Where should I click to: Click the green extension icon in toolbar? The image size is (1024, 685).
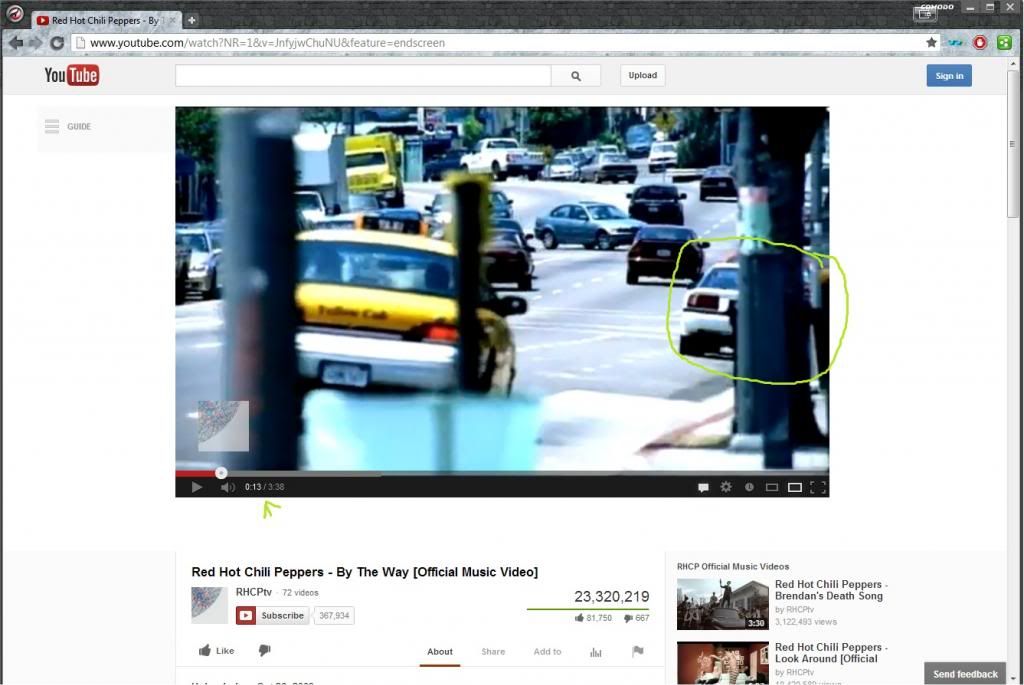[1004, 42]
